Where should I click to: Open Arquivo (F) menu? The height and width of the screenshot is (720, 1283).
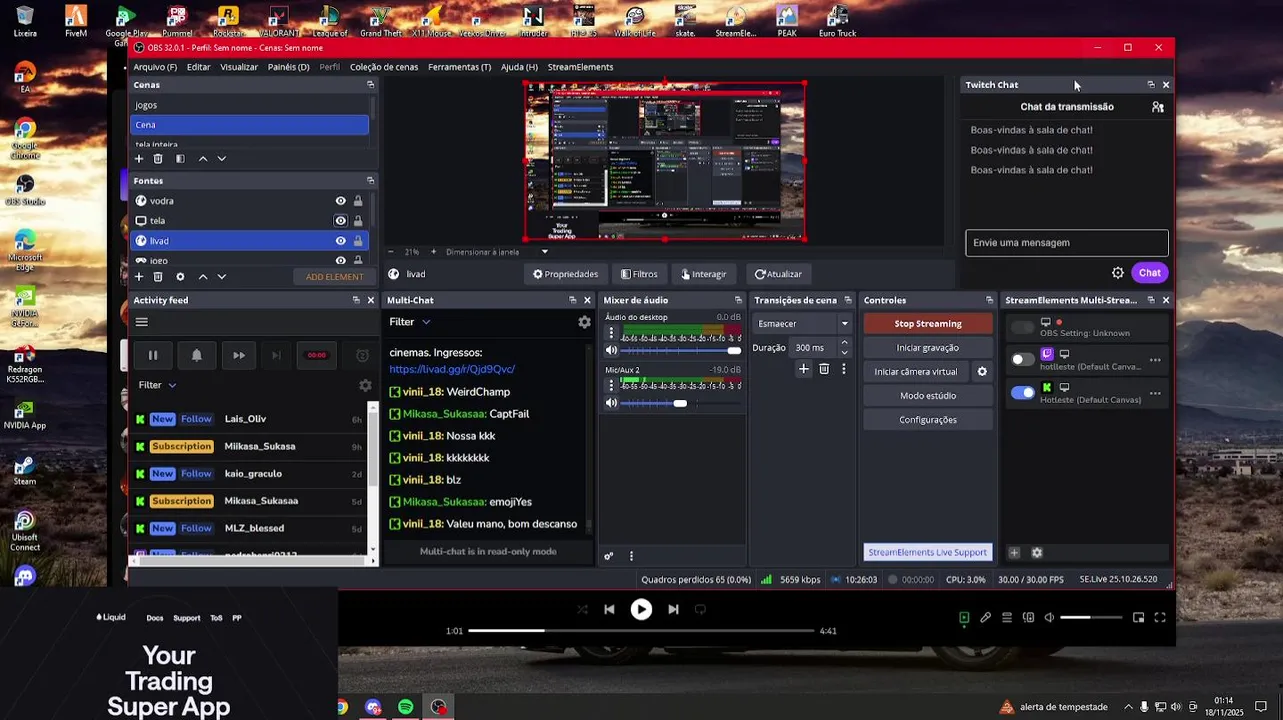[x=155, y=67]
